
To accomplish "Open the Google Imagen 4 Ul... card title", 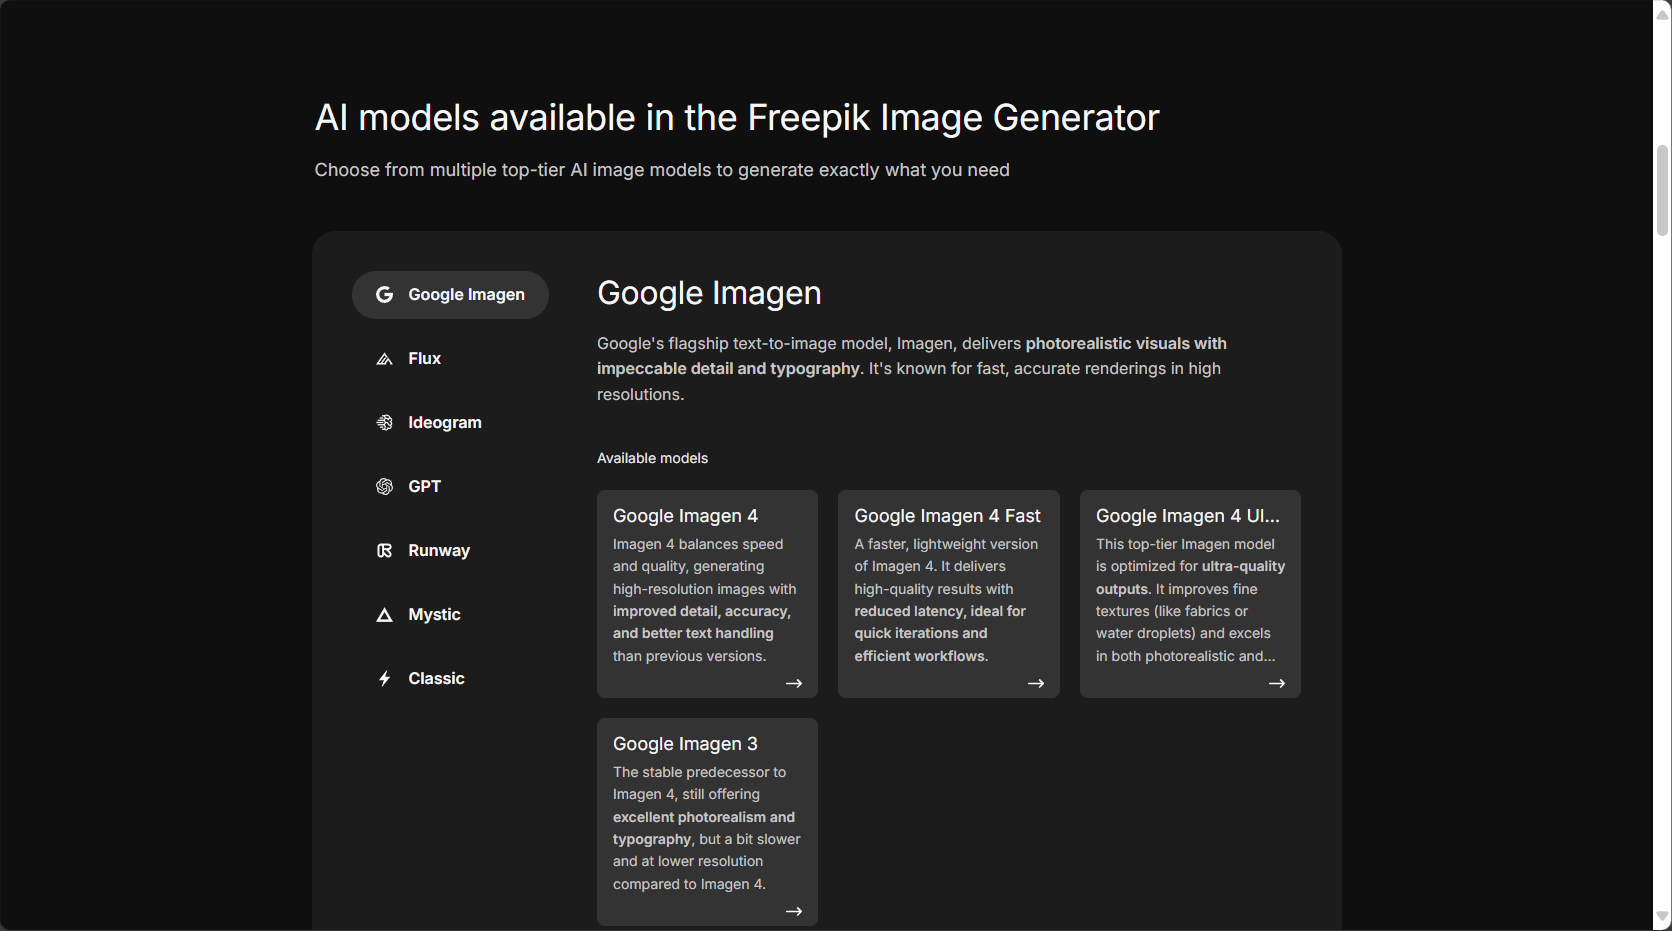I will click(1188, 516).
